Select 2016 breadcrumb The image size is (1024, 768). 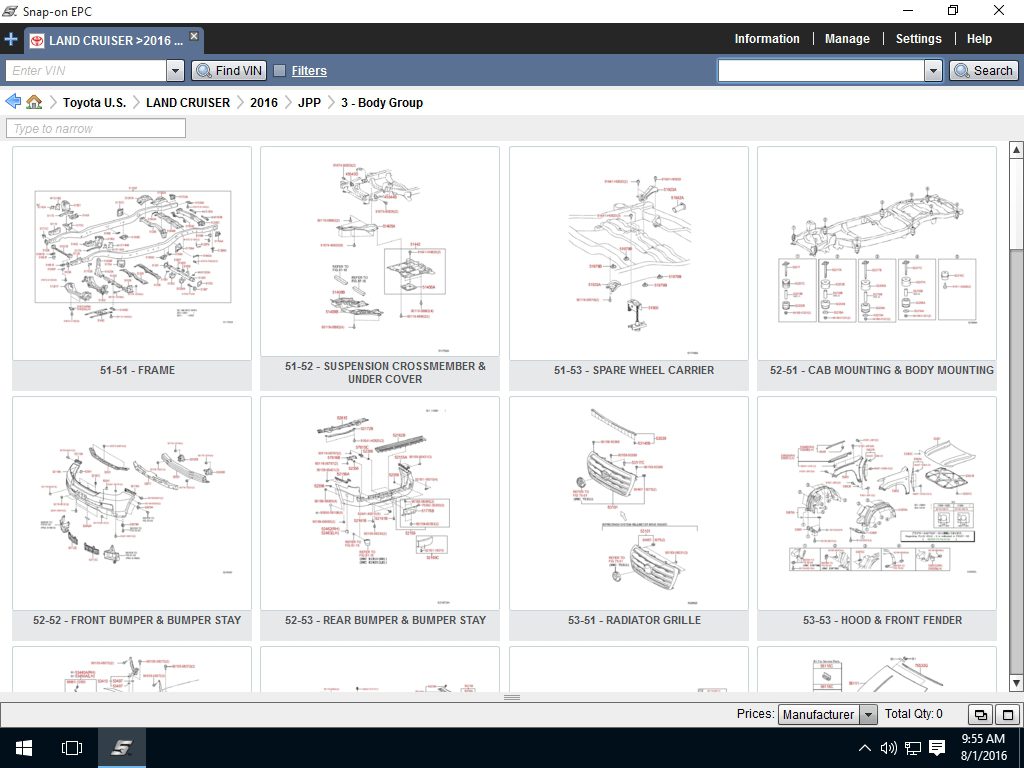pyautogui.click(x=264, y=103)
